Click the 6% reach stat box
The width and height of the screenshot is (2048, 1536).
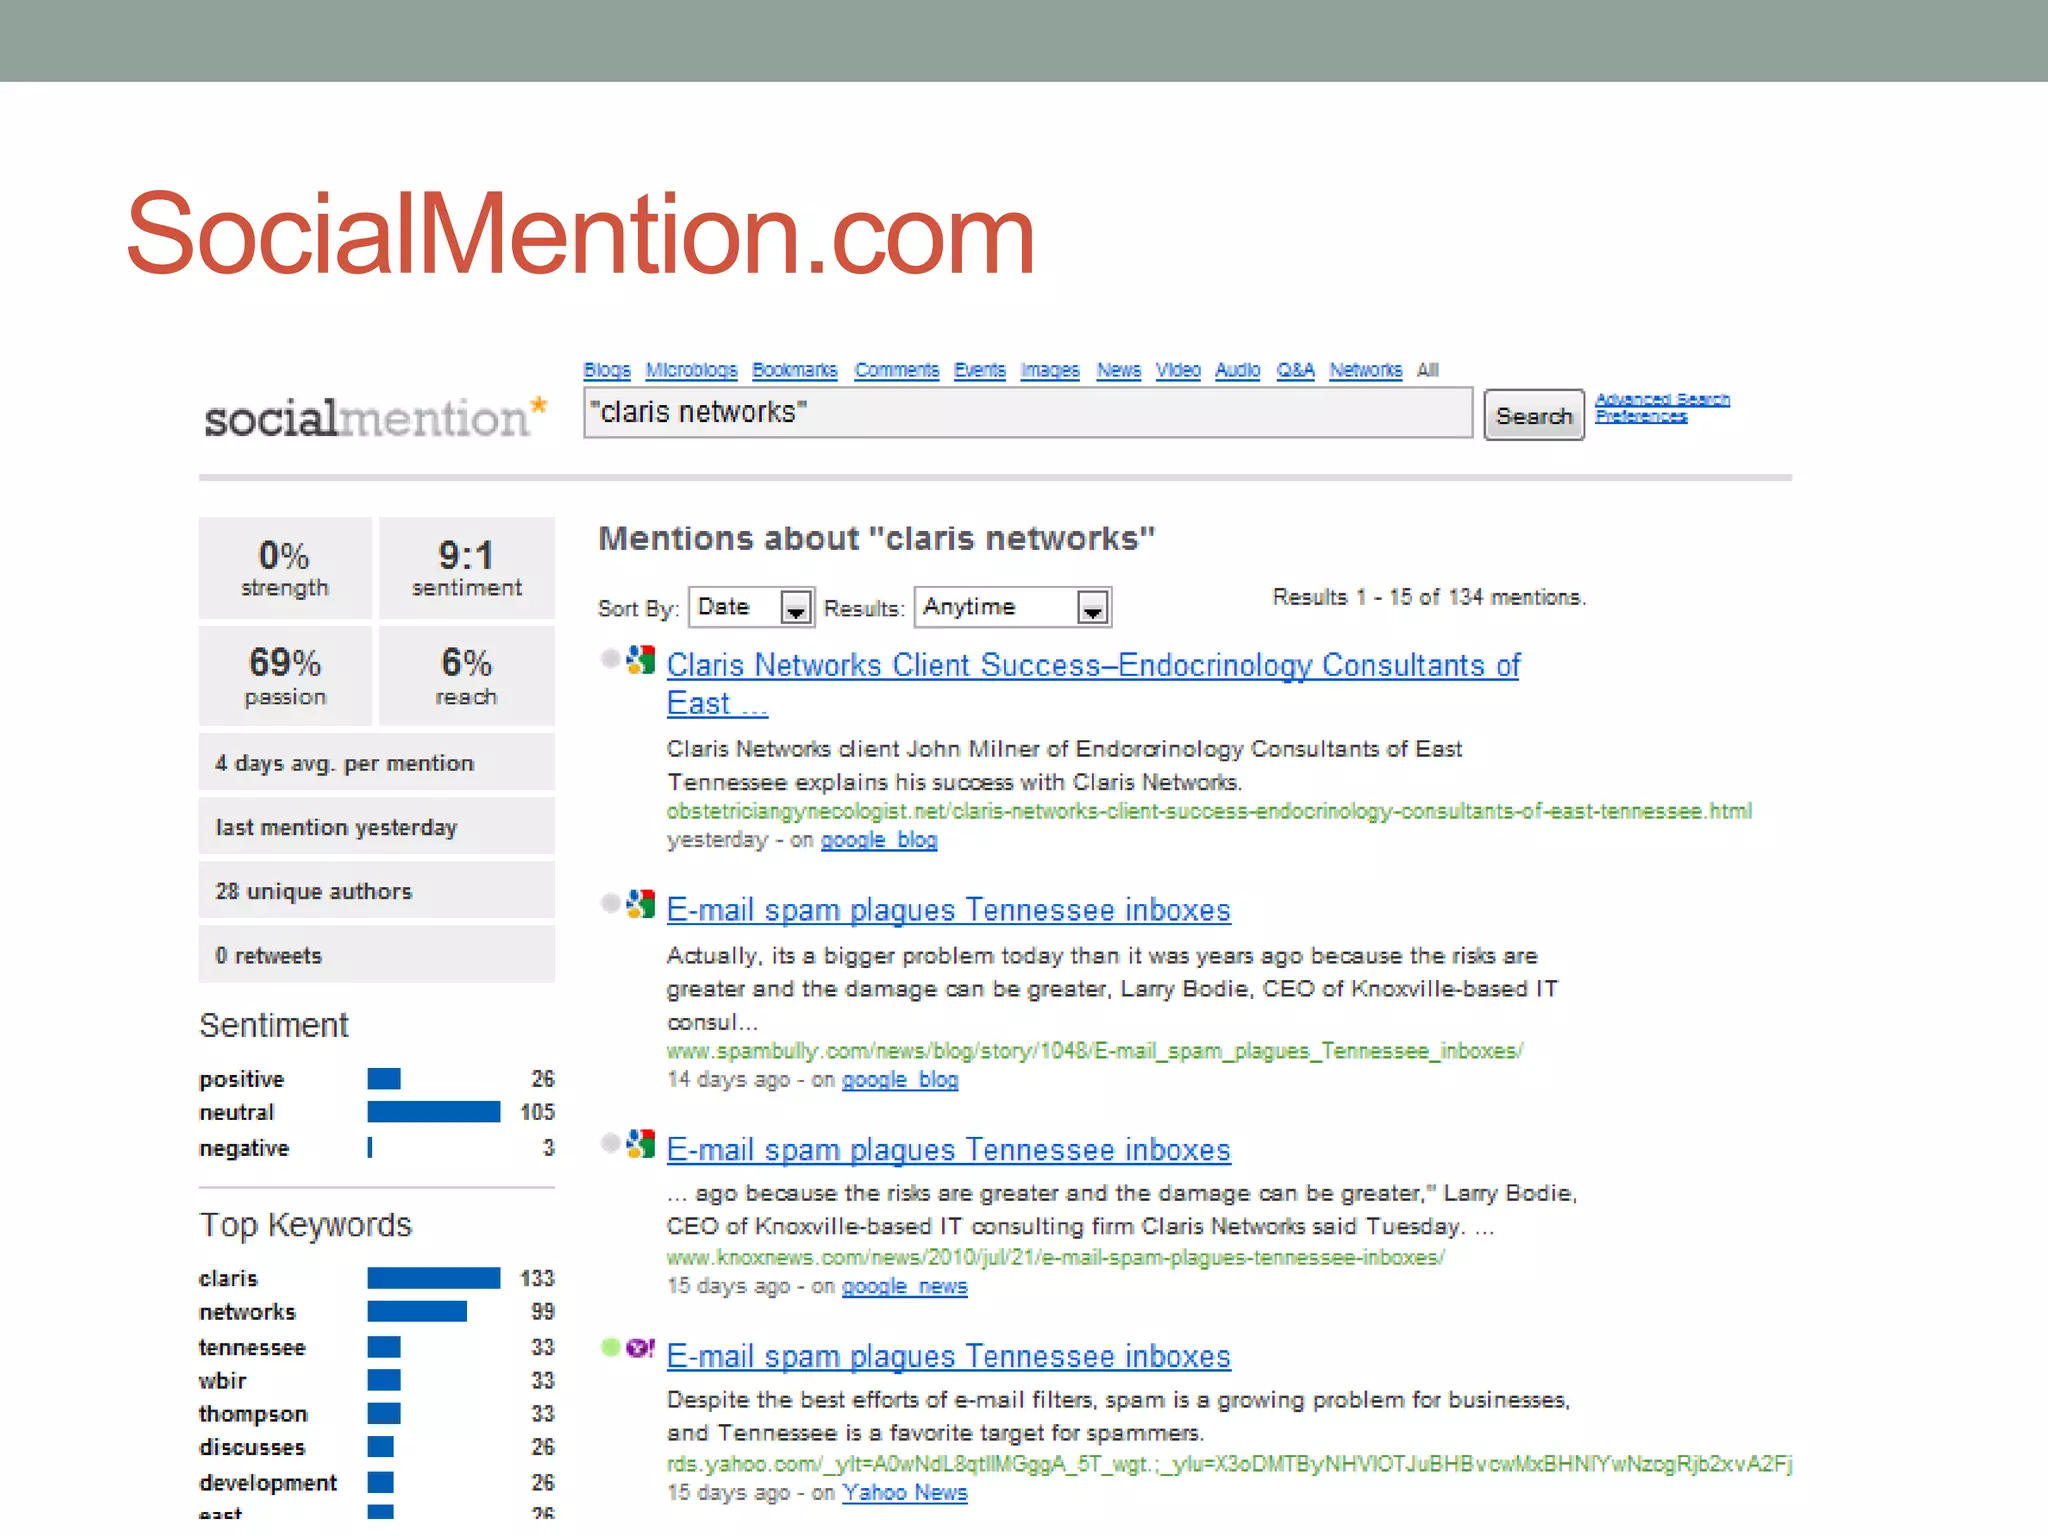point(467,676)
